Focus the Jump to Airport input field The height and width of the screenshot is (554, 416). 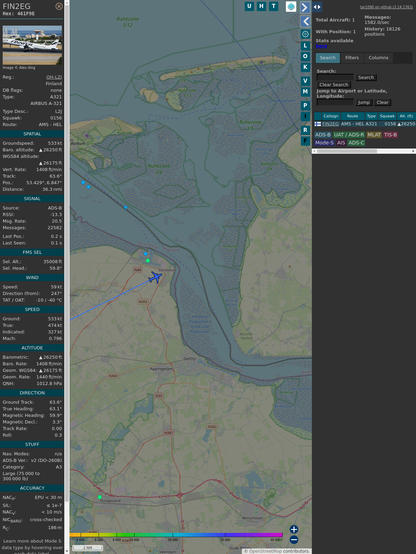pyautogui.click(x=335, y=102)
